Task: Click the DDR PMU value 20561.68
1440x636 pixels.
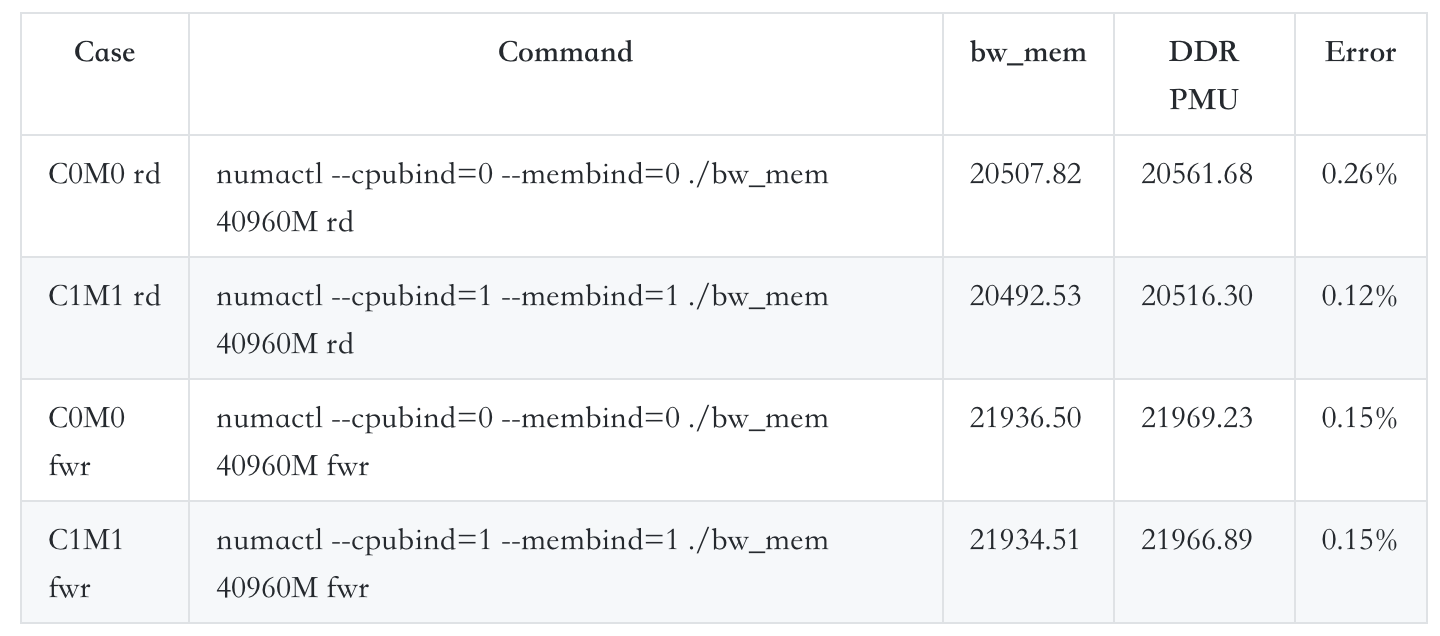Action: pyautogui.click(x=1196, y=174)
